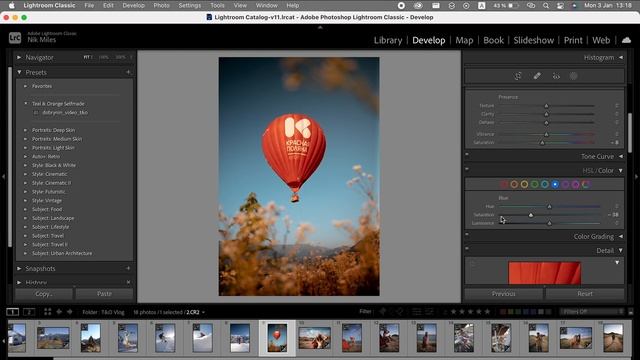Screen dimensions: 640x360
Task: Open the Masking tool
Action: tap(573, 76)
